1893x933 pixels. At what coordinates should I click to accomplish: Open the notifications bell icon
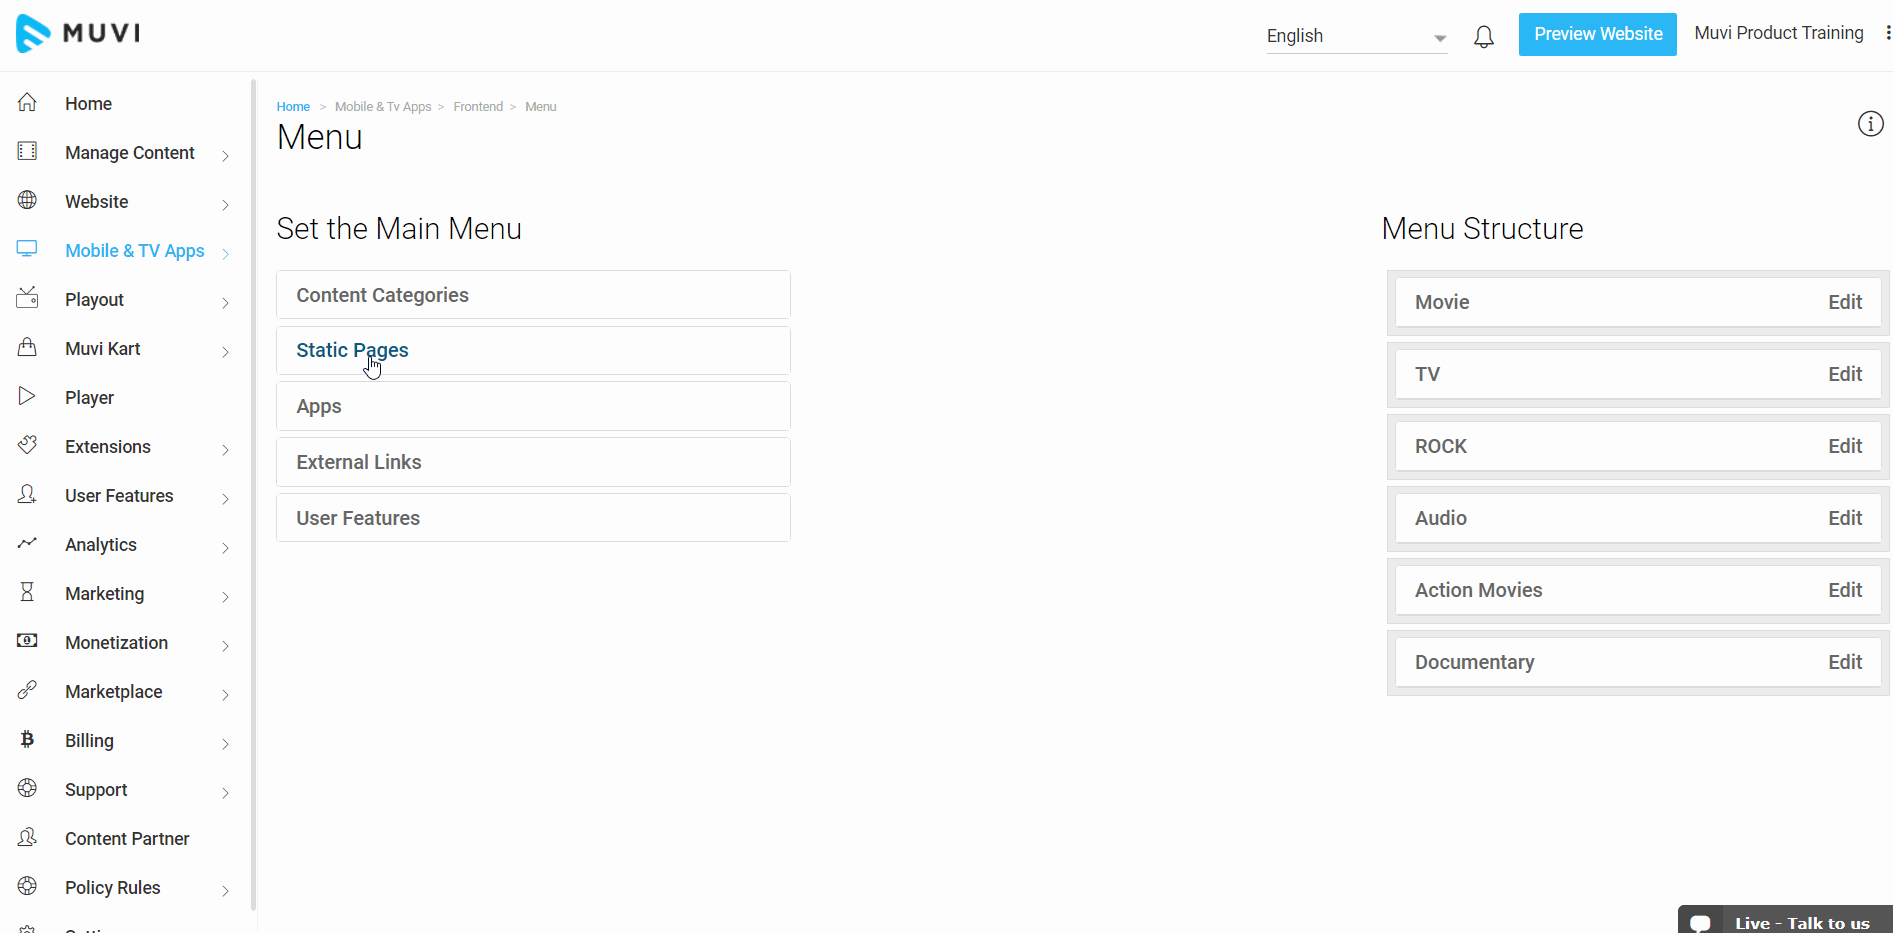click(x=1484, y=37)
